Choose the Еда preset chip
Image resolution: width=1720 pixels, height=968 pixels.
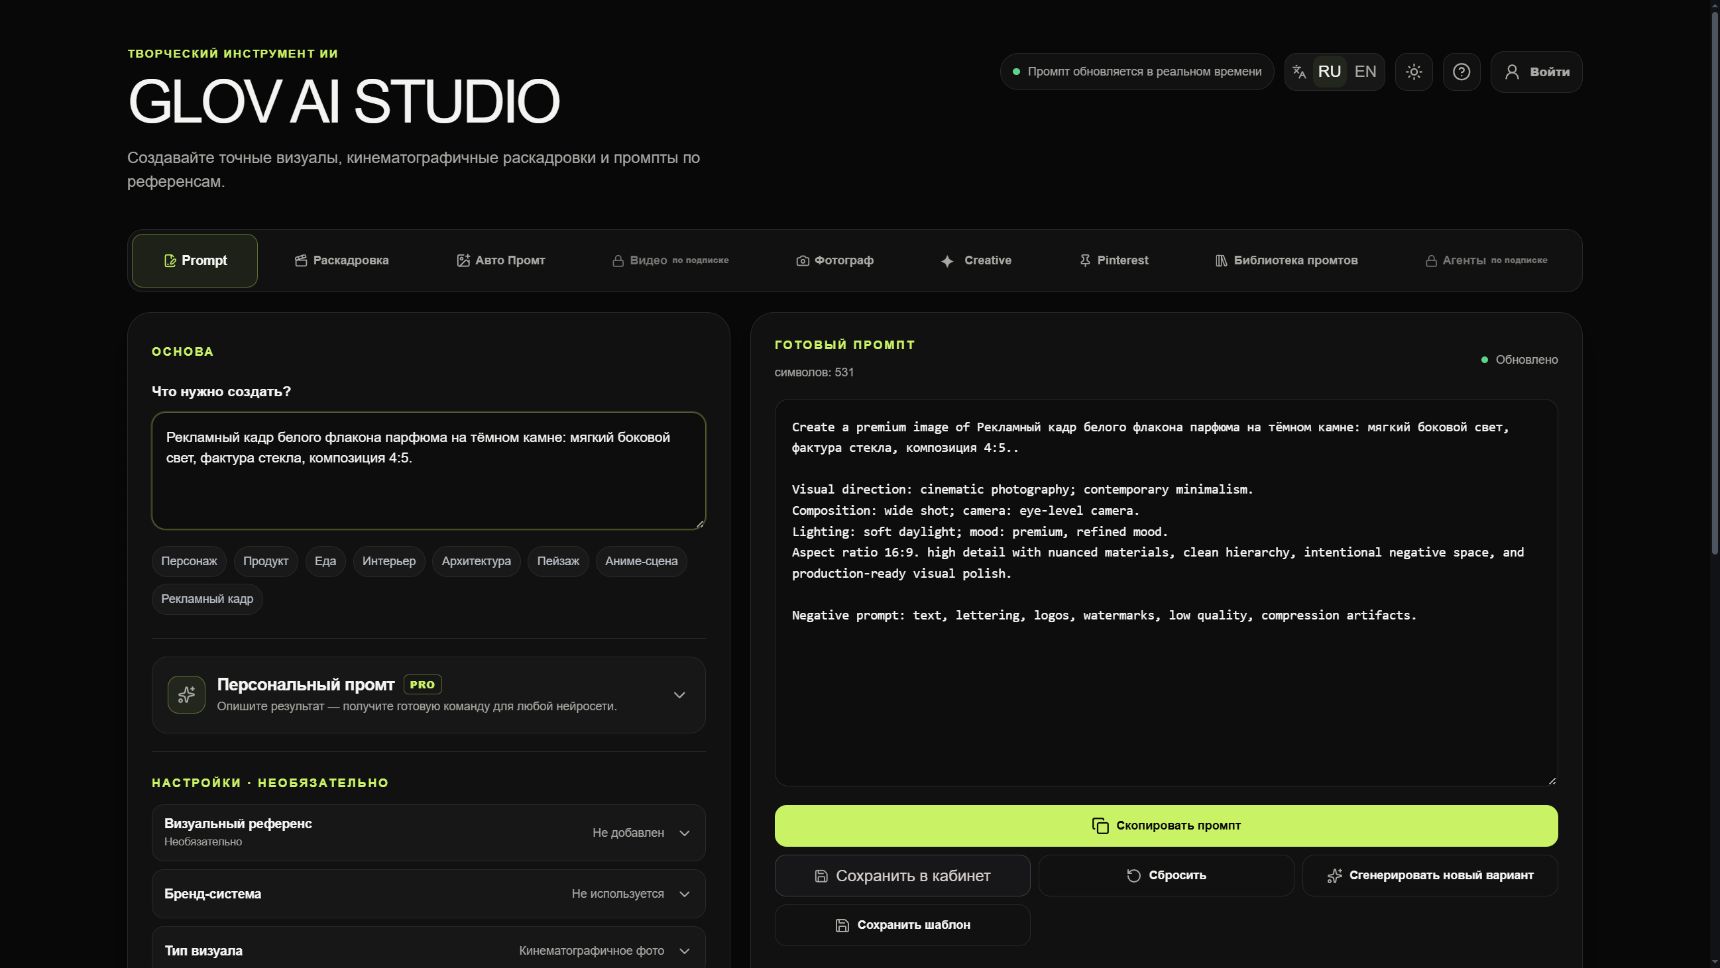click(x=325, y=561)
